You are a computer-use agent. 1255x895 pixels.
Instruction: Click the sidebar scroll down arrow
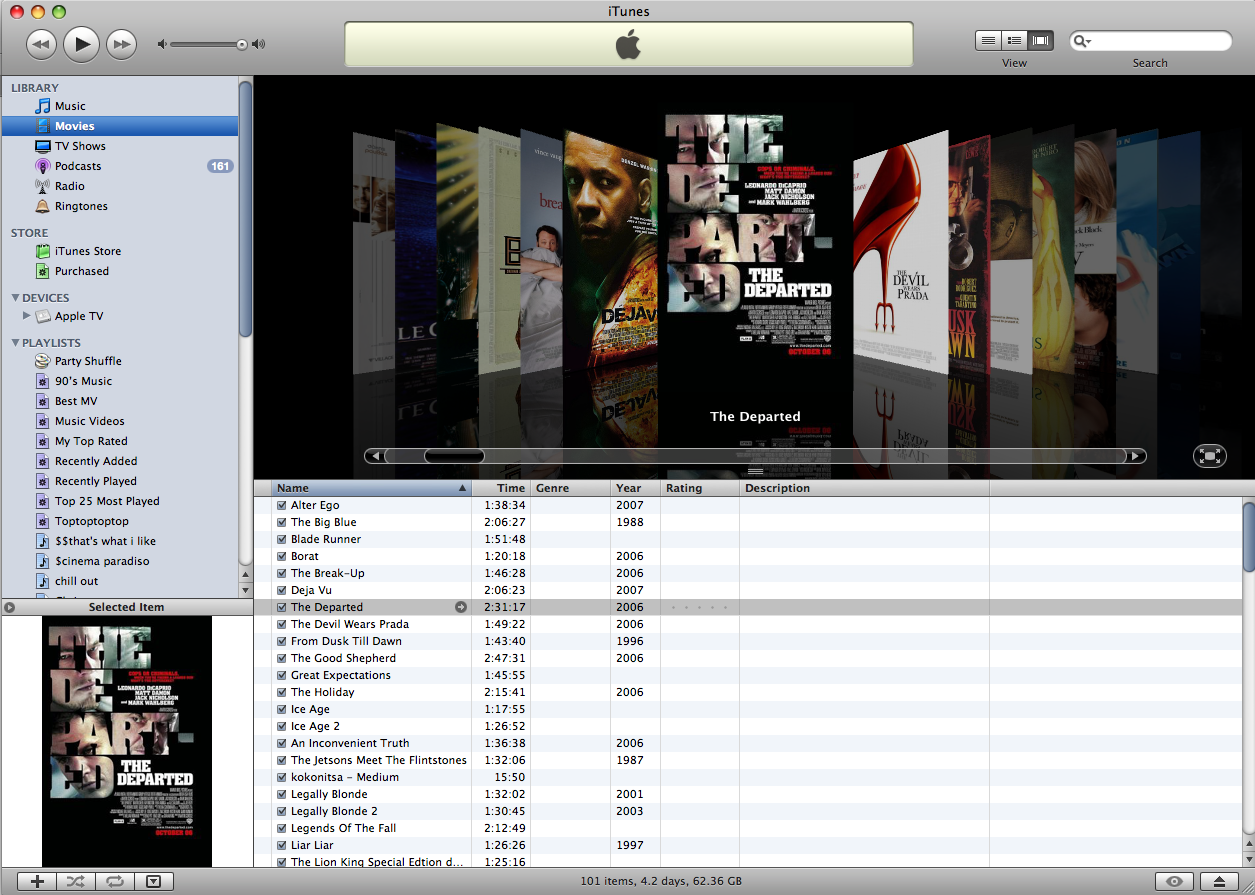246,589
